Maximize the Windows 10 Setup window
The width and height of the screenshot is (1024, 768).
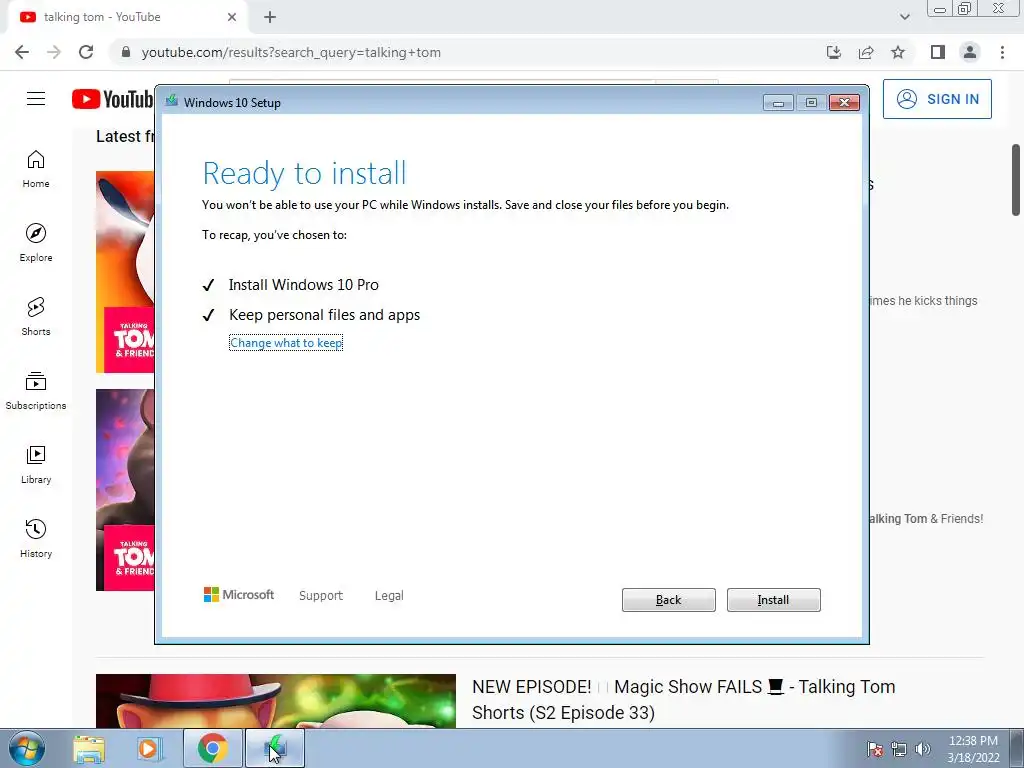[811, 103]
